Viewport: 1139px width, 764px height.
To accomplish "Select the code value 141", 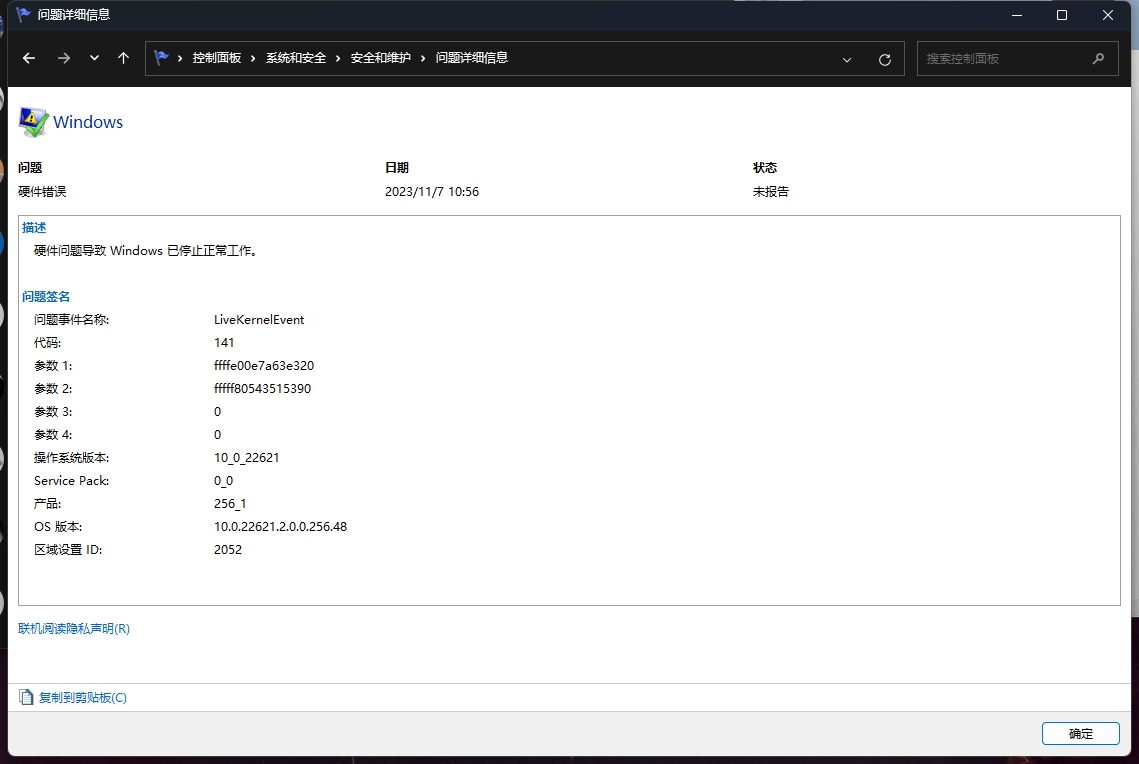I will 224,343.
